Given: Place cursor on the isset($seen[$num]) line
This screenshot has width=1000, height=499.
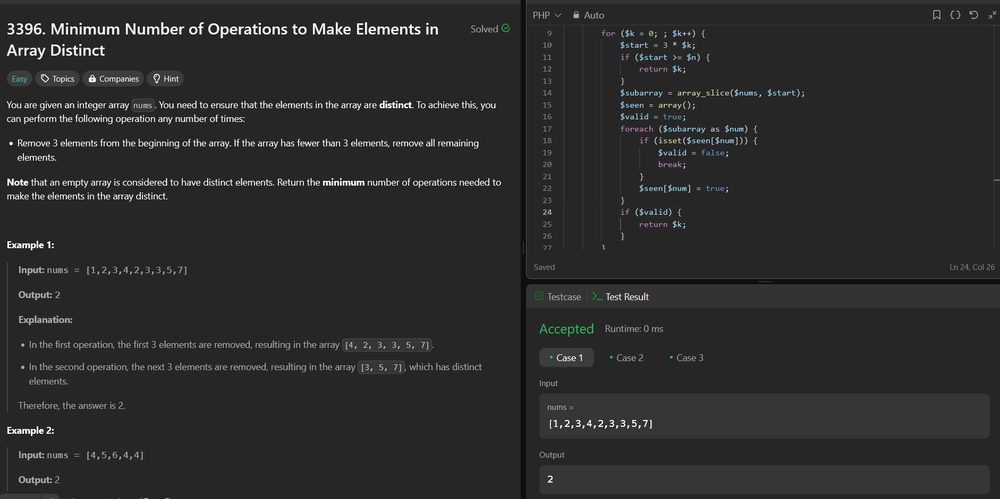Looking at the screenshot, I should (698, 141).
